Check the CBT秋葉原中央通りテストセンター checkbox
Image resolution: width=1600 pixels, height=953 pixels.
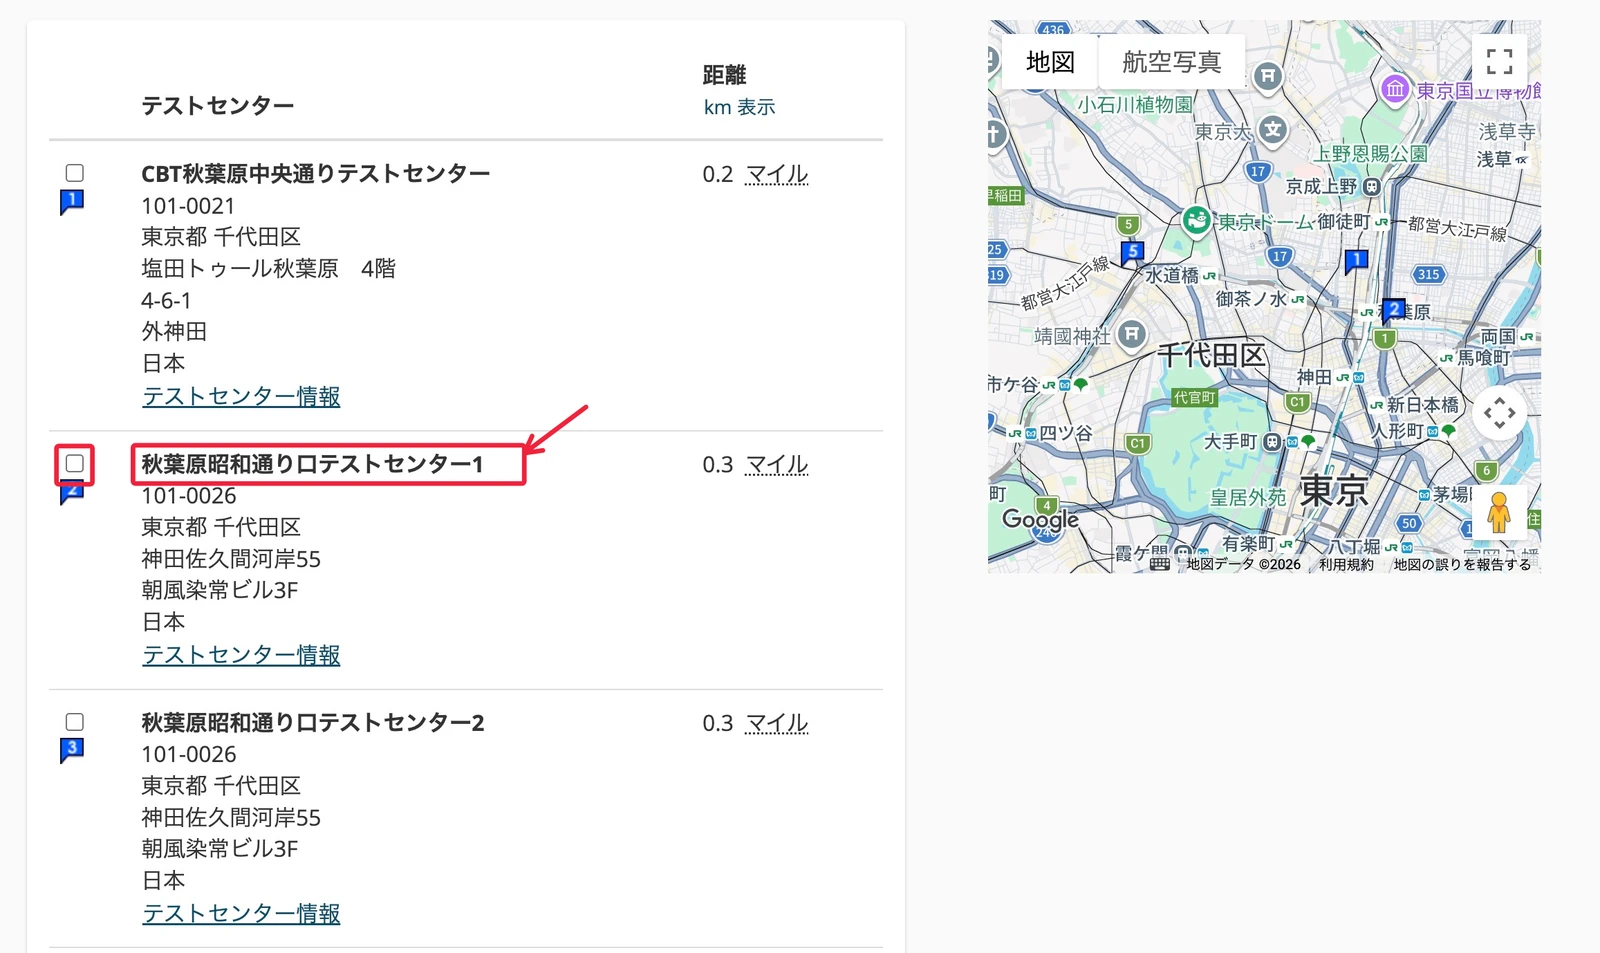point(75,173)
